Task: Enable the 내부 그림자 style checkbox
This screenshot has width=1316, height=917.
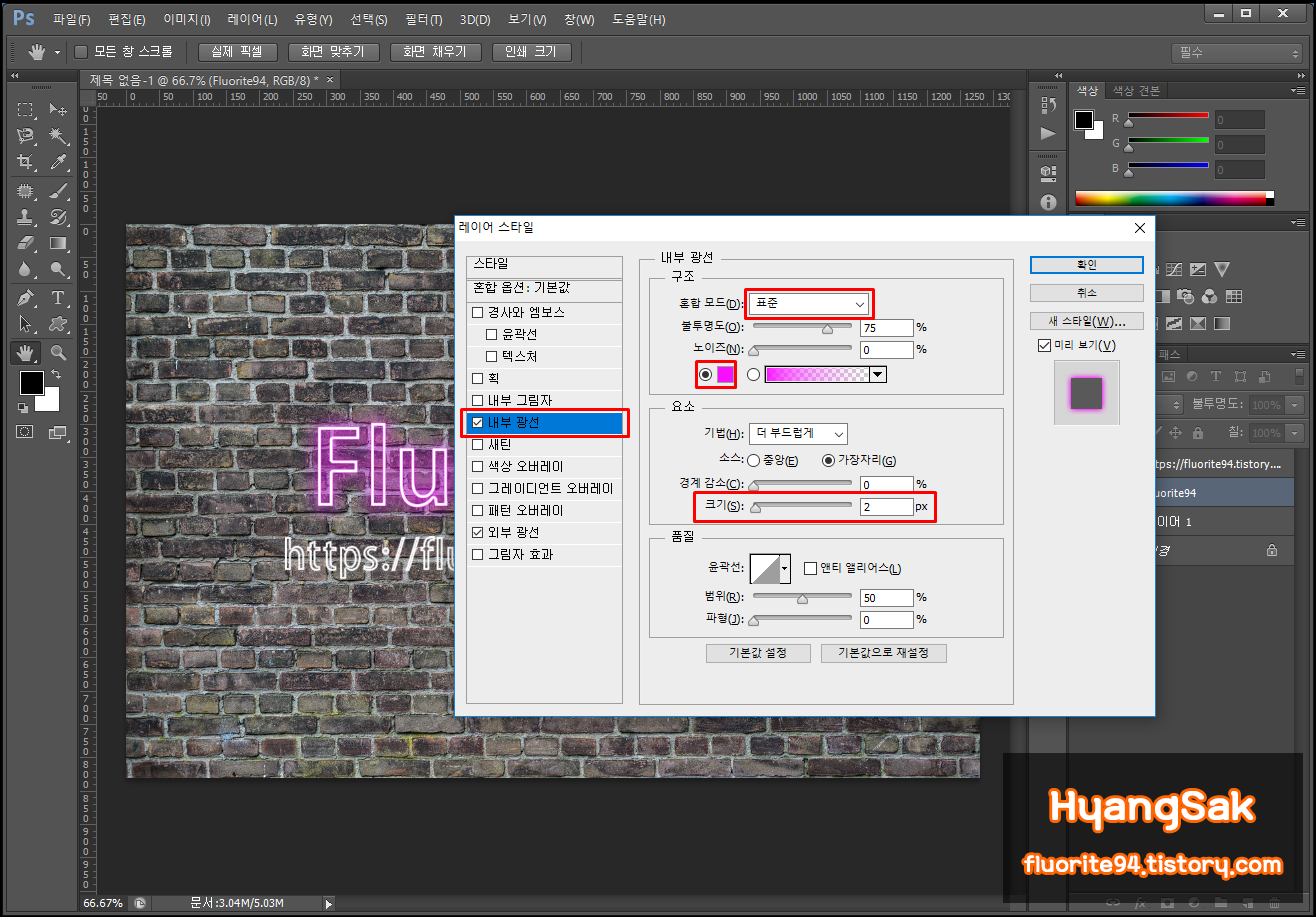Action: coord(478,400)
